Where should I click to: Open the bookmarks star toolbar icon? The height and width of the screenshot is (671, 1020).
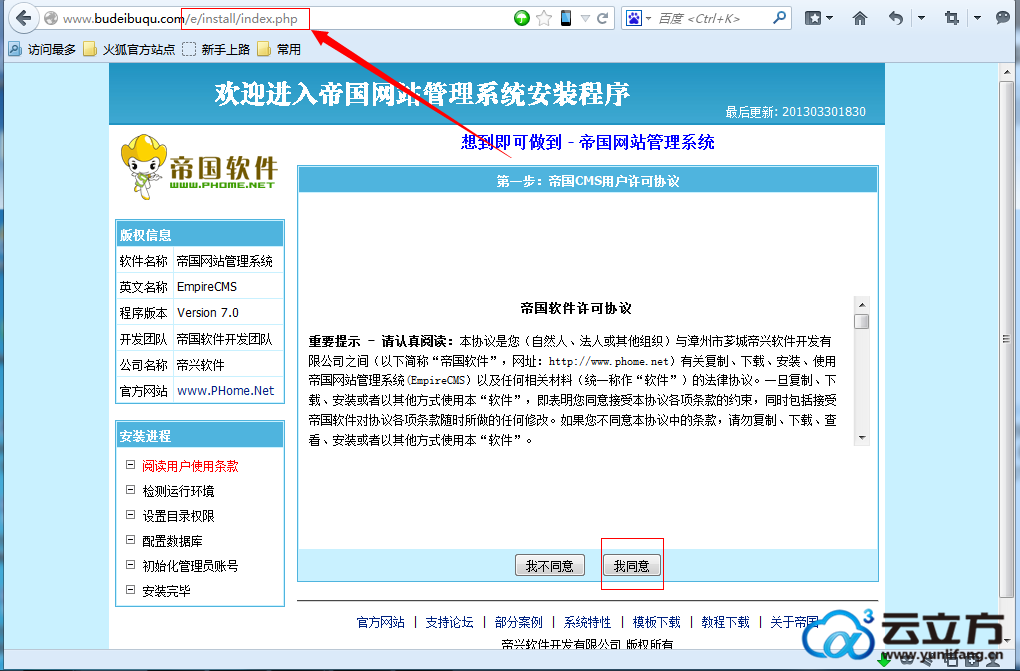(813, 18)
